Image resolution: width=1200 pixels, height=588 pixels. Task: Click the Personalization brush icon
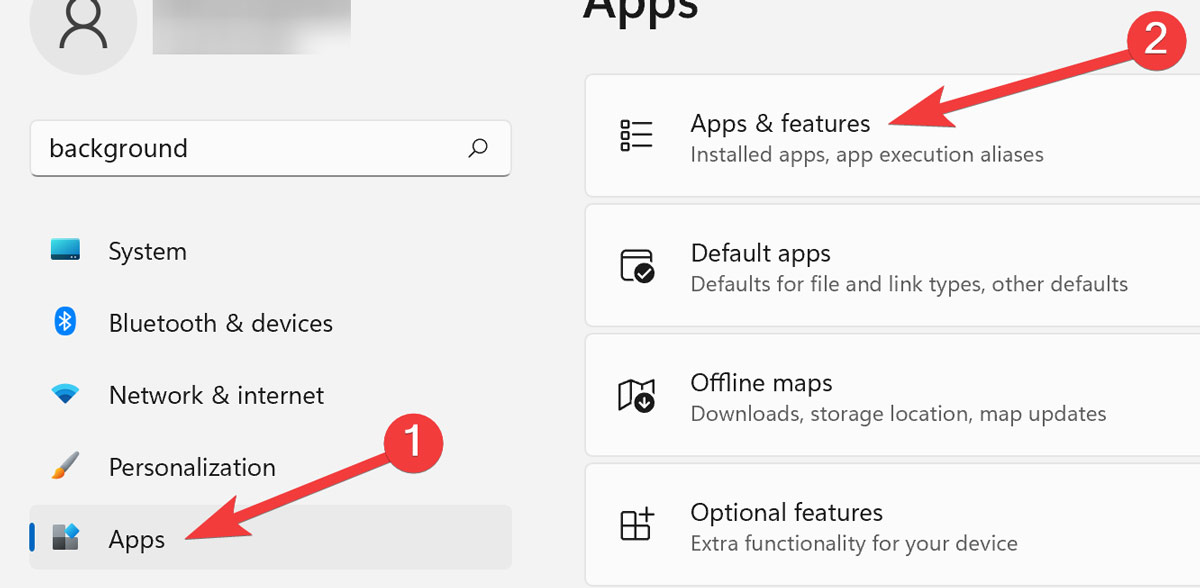tap(64, 466)
